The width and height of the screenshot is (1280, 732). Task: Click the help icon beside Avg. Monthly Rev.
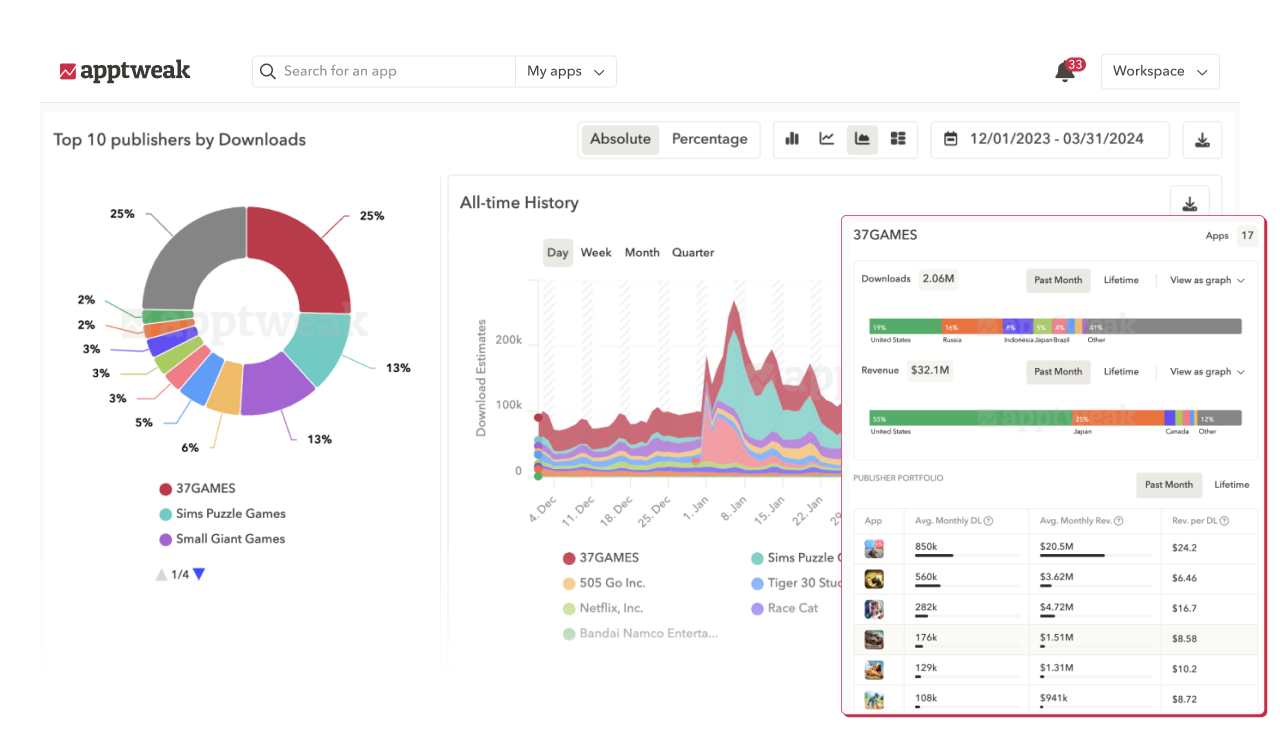1119,521
